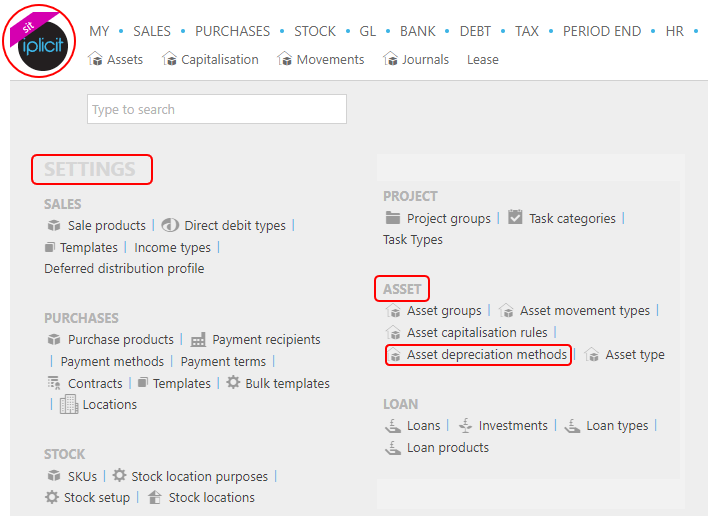Click the Movements submenu icon
The width and height of the screenshot is (708, 516).
click(x=284, y=59)
